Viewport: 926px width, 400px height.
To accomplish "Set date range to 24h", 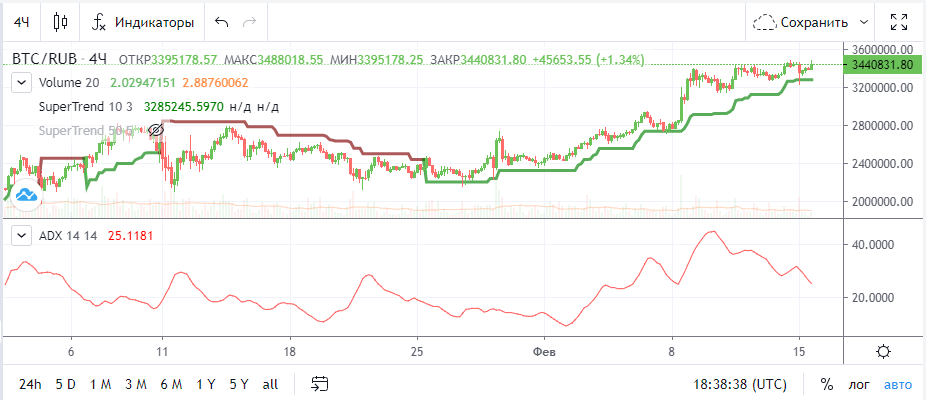I will tap(30, 385).
